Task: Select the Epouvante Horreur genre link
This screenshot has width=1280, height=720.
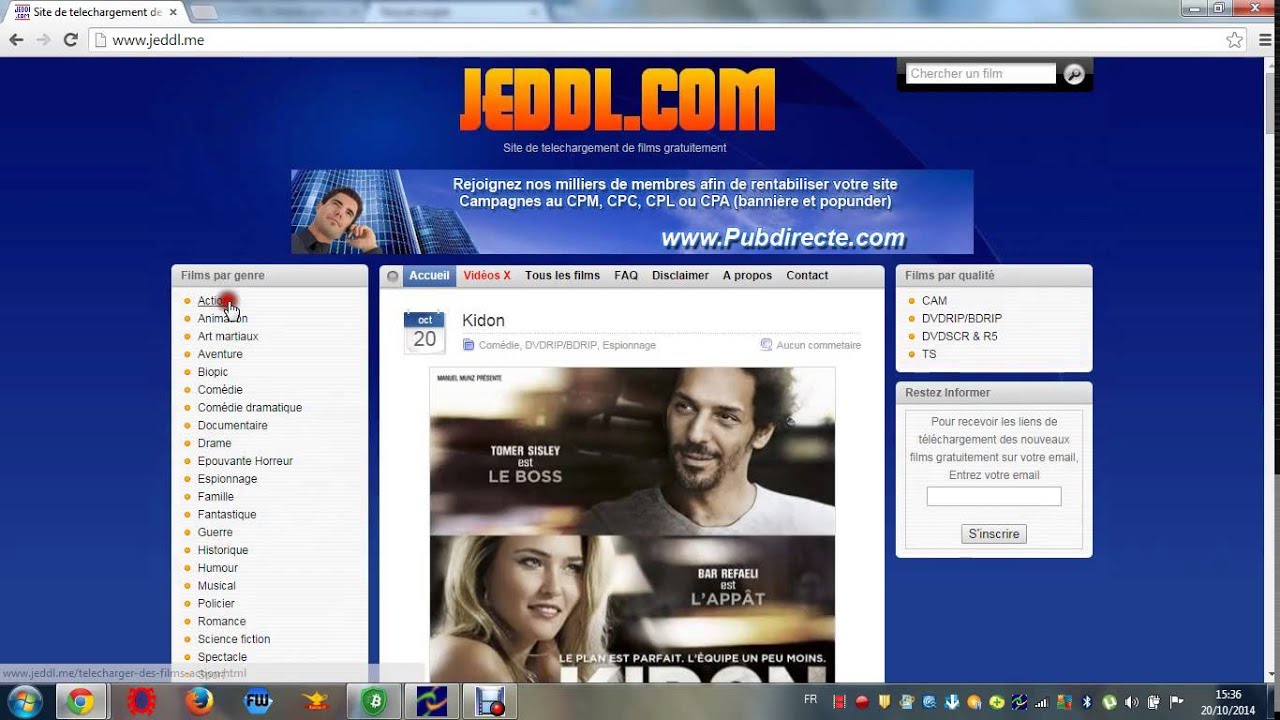Action: point(245,461)
